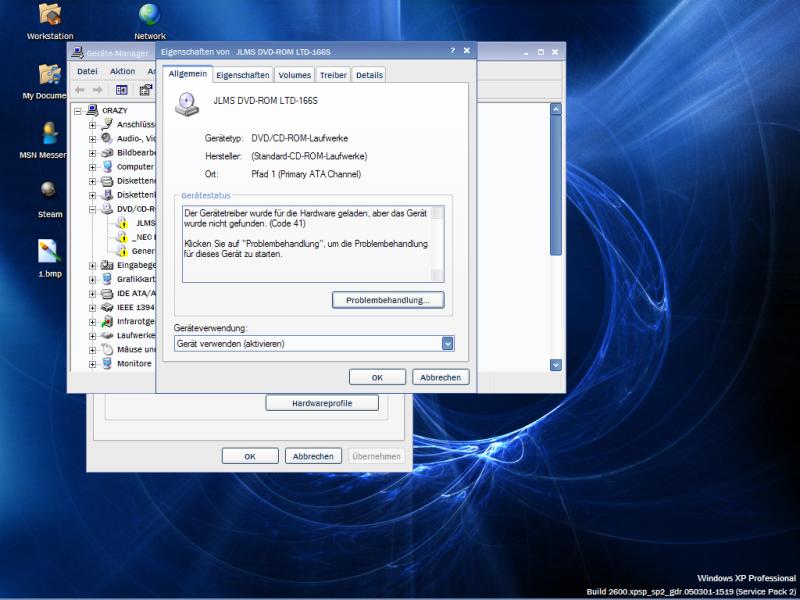Select the MSN Messenger desktop icon
This screenshot has height=600, width=800.
tap(50, 134)
